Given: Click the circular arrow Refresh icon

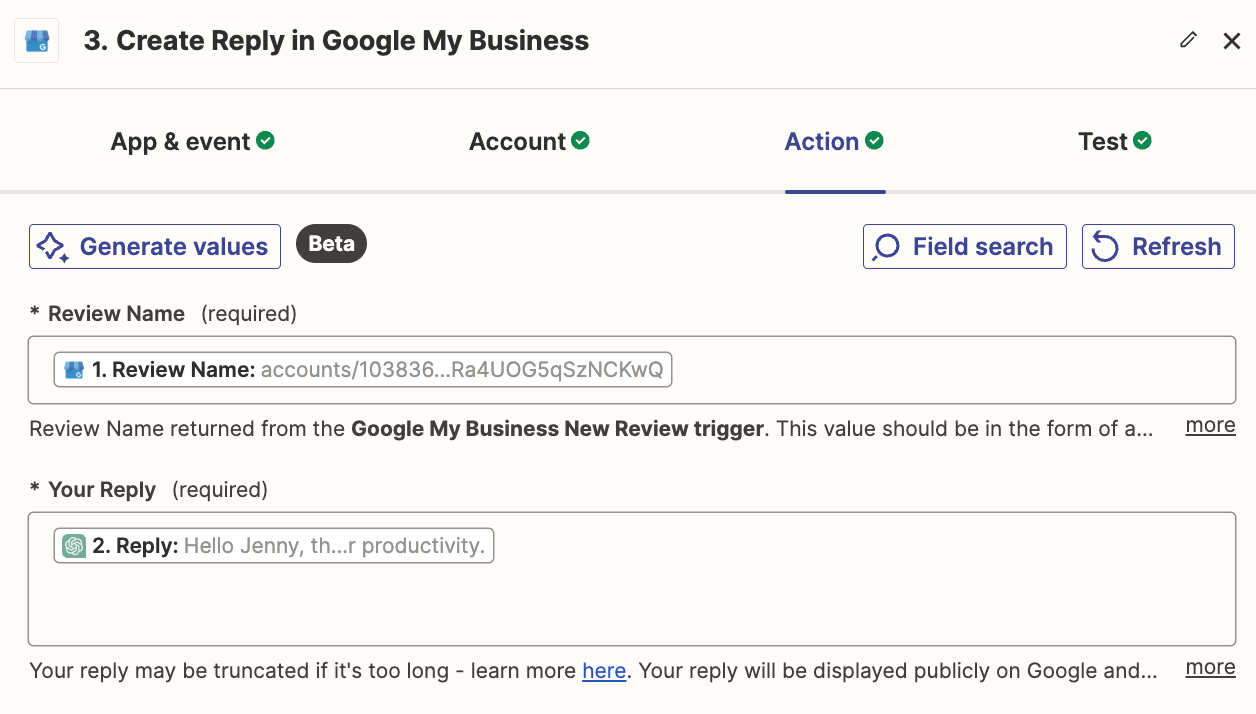Looking at the screenshot, I should 1105,247.
